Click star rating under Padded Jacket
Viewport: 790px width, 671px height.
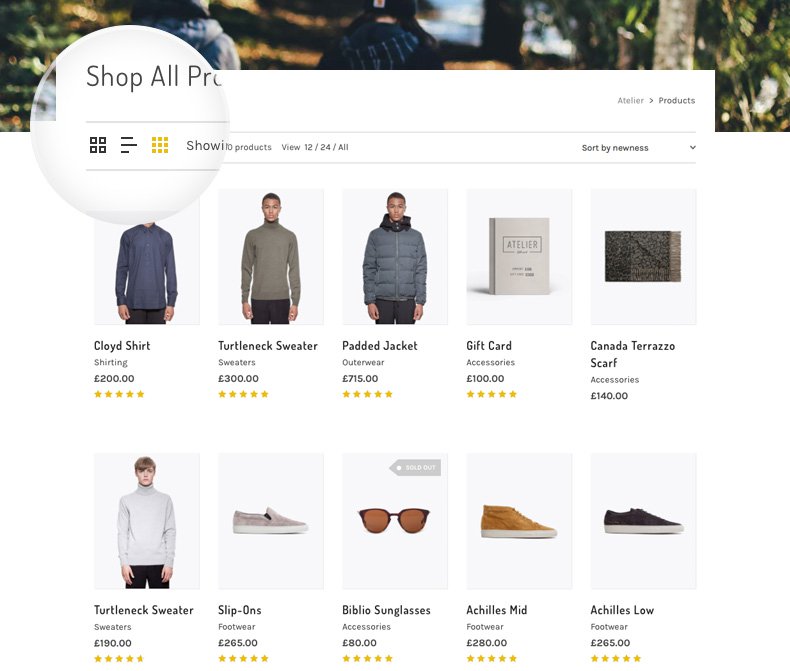pyautogui.click(x=367, y=394)
